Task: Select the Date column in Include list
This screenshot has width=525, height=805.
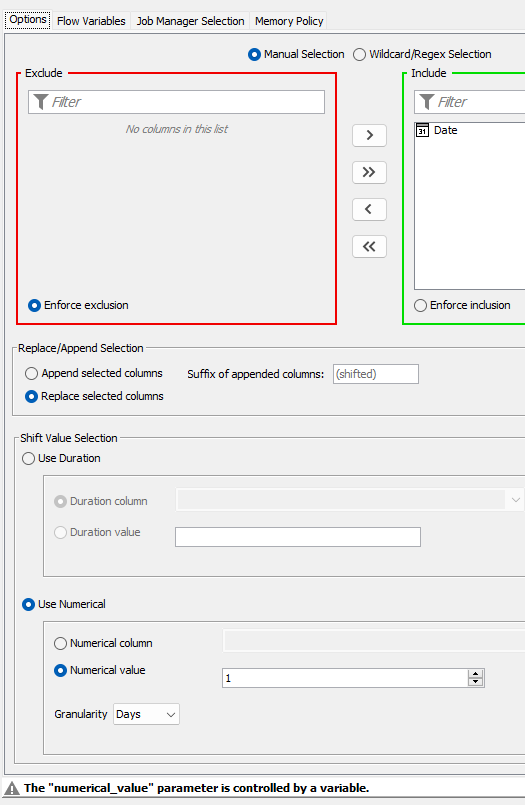Action: point(470,130)
